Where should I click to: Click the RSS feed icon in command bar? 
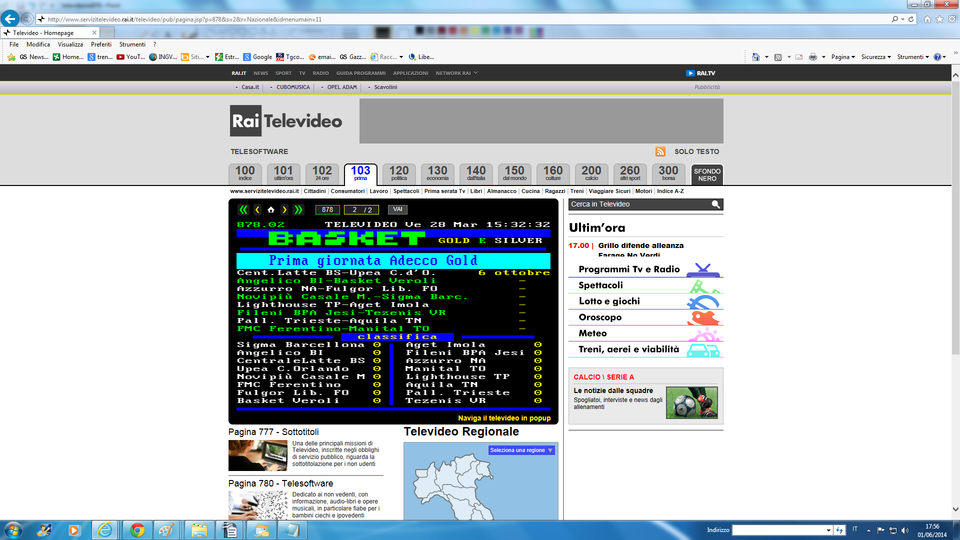(x=778, y=57)
